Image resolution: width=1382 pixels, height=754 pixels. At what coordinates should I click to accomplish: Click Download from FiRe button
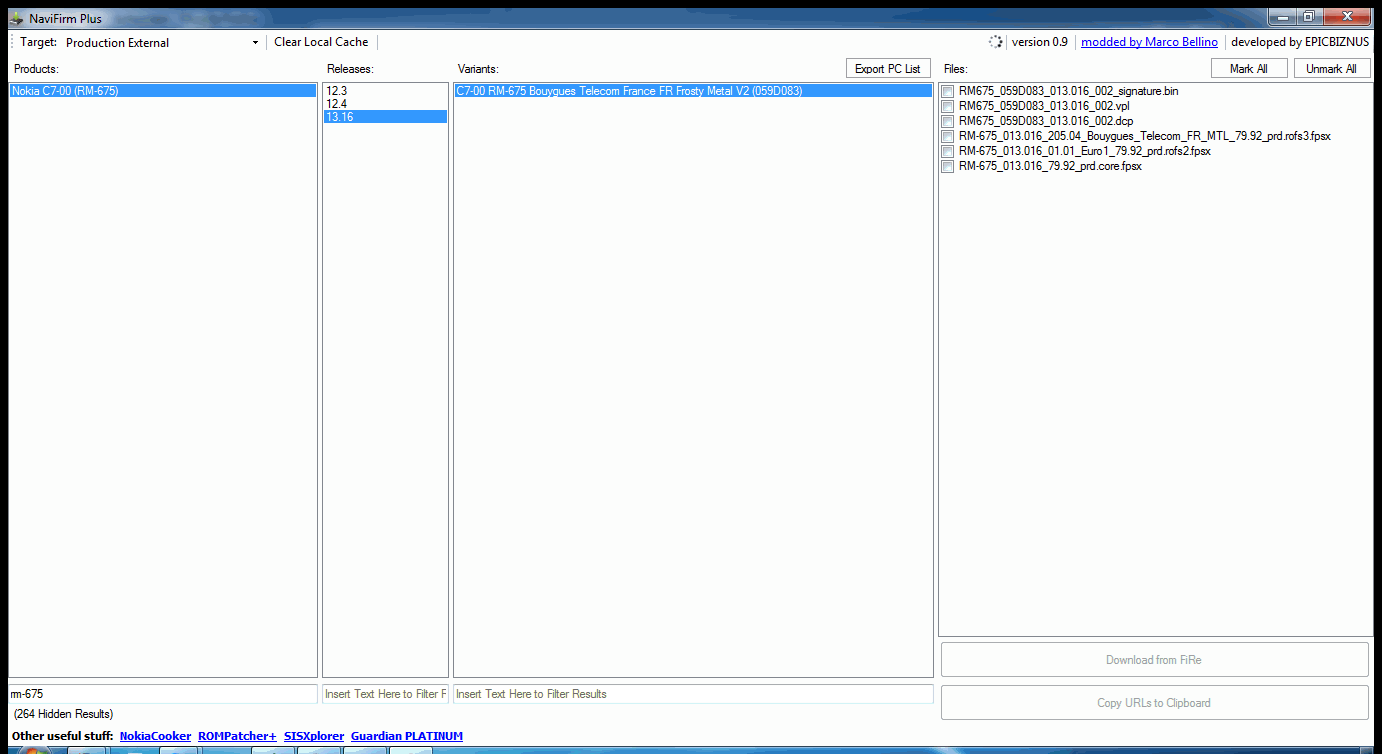tap(1154, 660)
